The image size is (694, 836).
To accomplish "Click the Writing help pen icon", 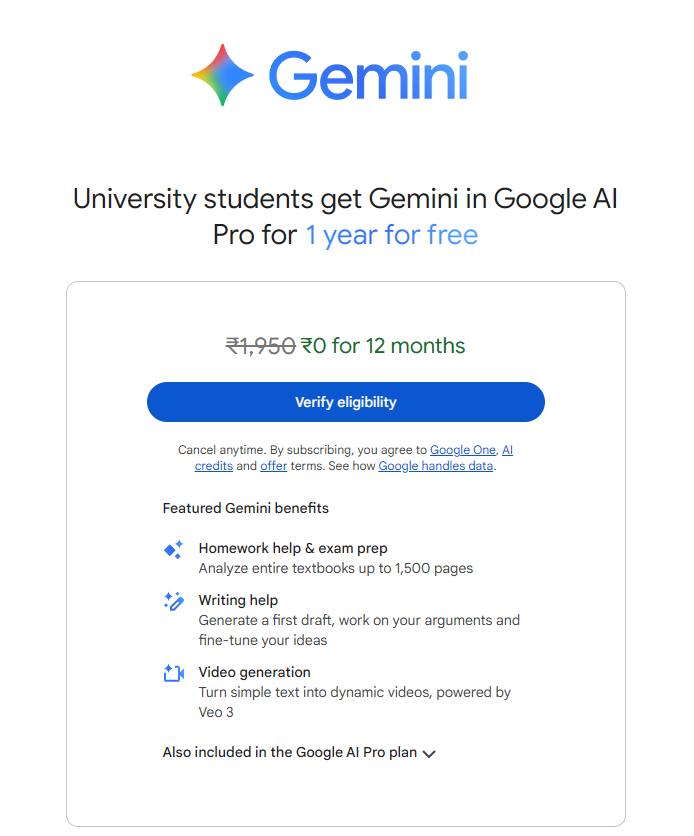I will pos(173,601).
